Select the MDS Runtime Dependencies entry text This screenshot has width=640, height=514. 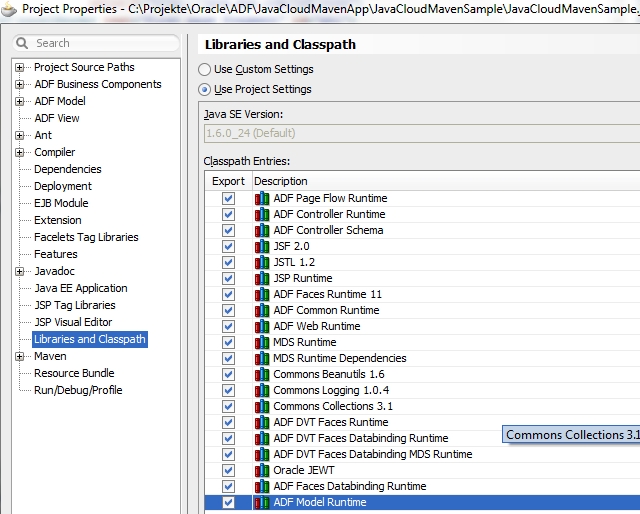pos(340,358)
